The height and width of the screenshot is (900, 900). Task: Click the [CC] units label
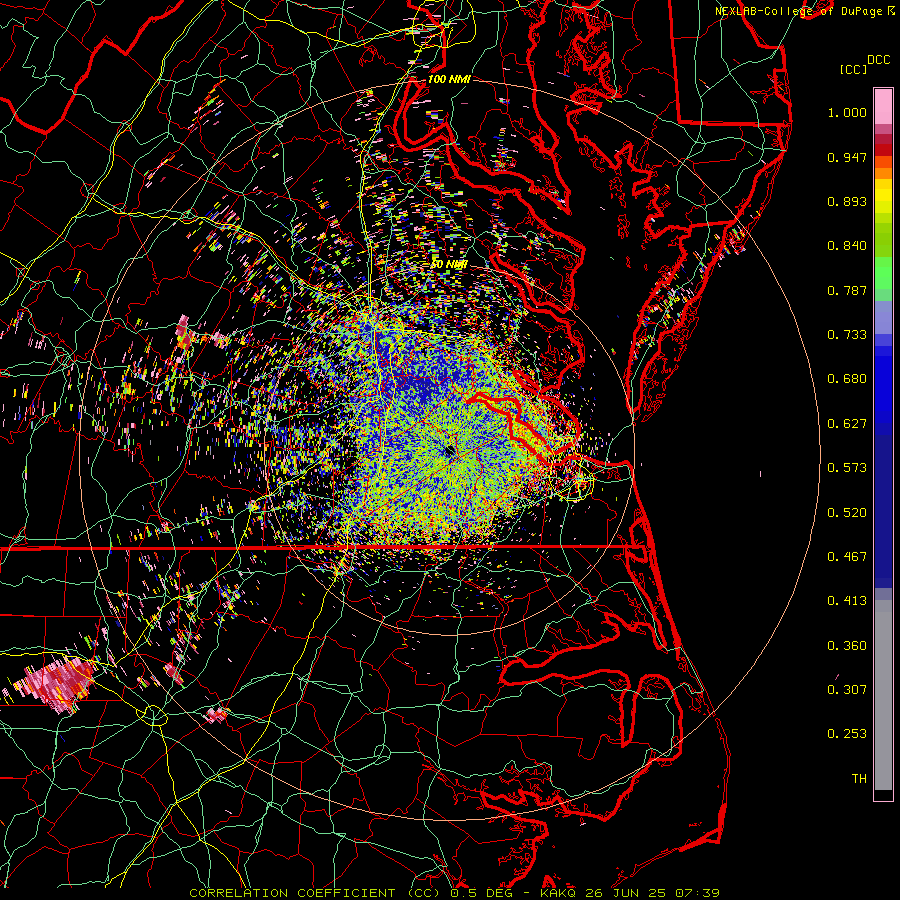(853, 69)
